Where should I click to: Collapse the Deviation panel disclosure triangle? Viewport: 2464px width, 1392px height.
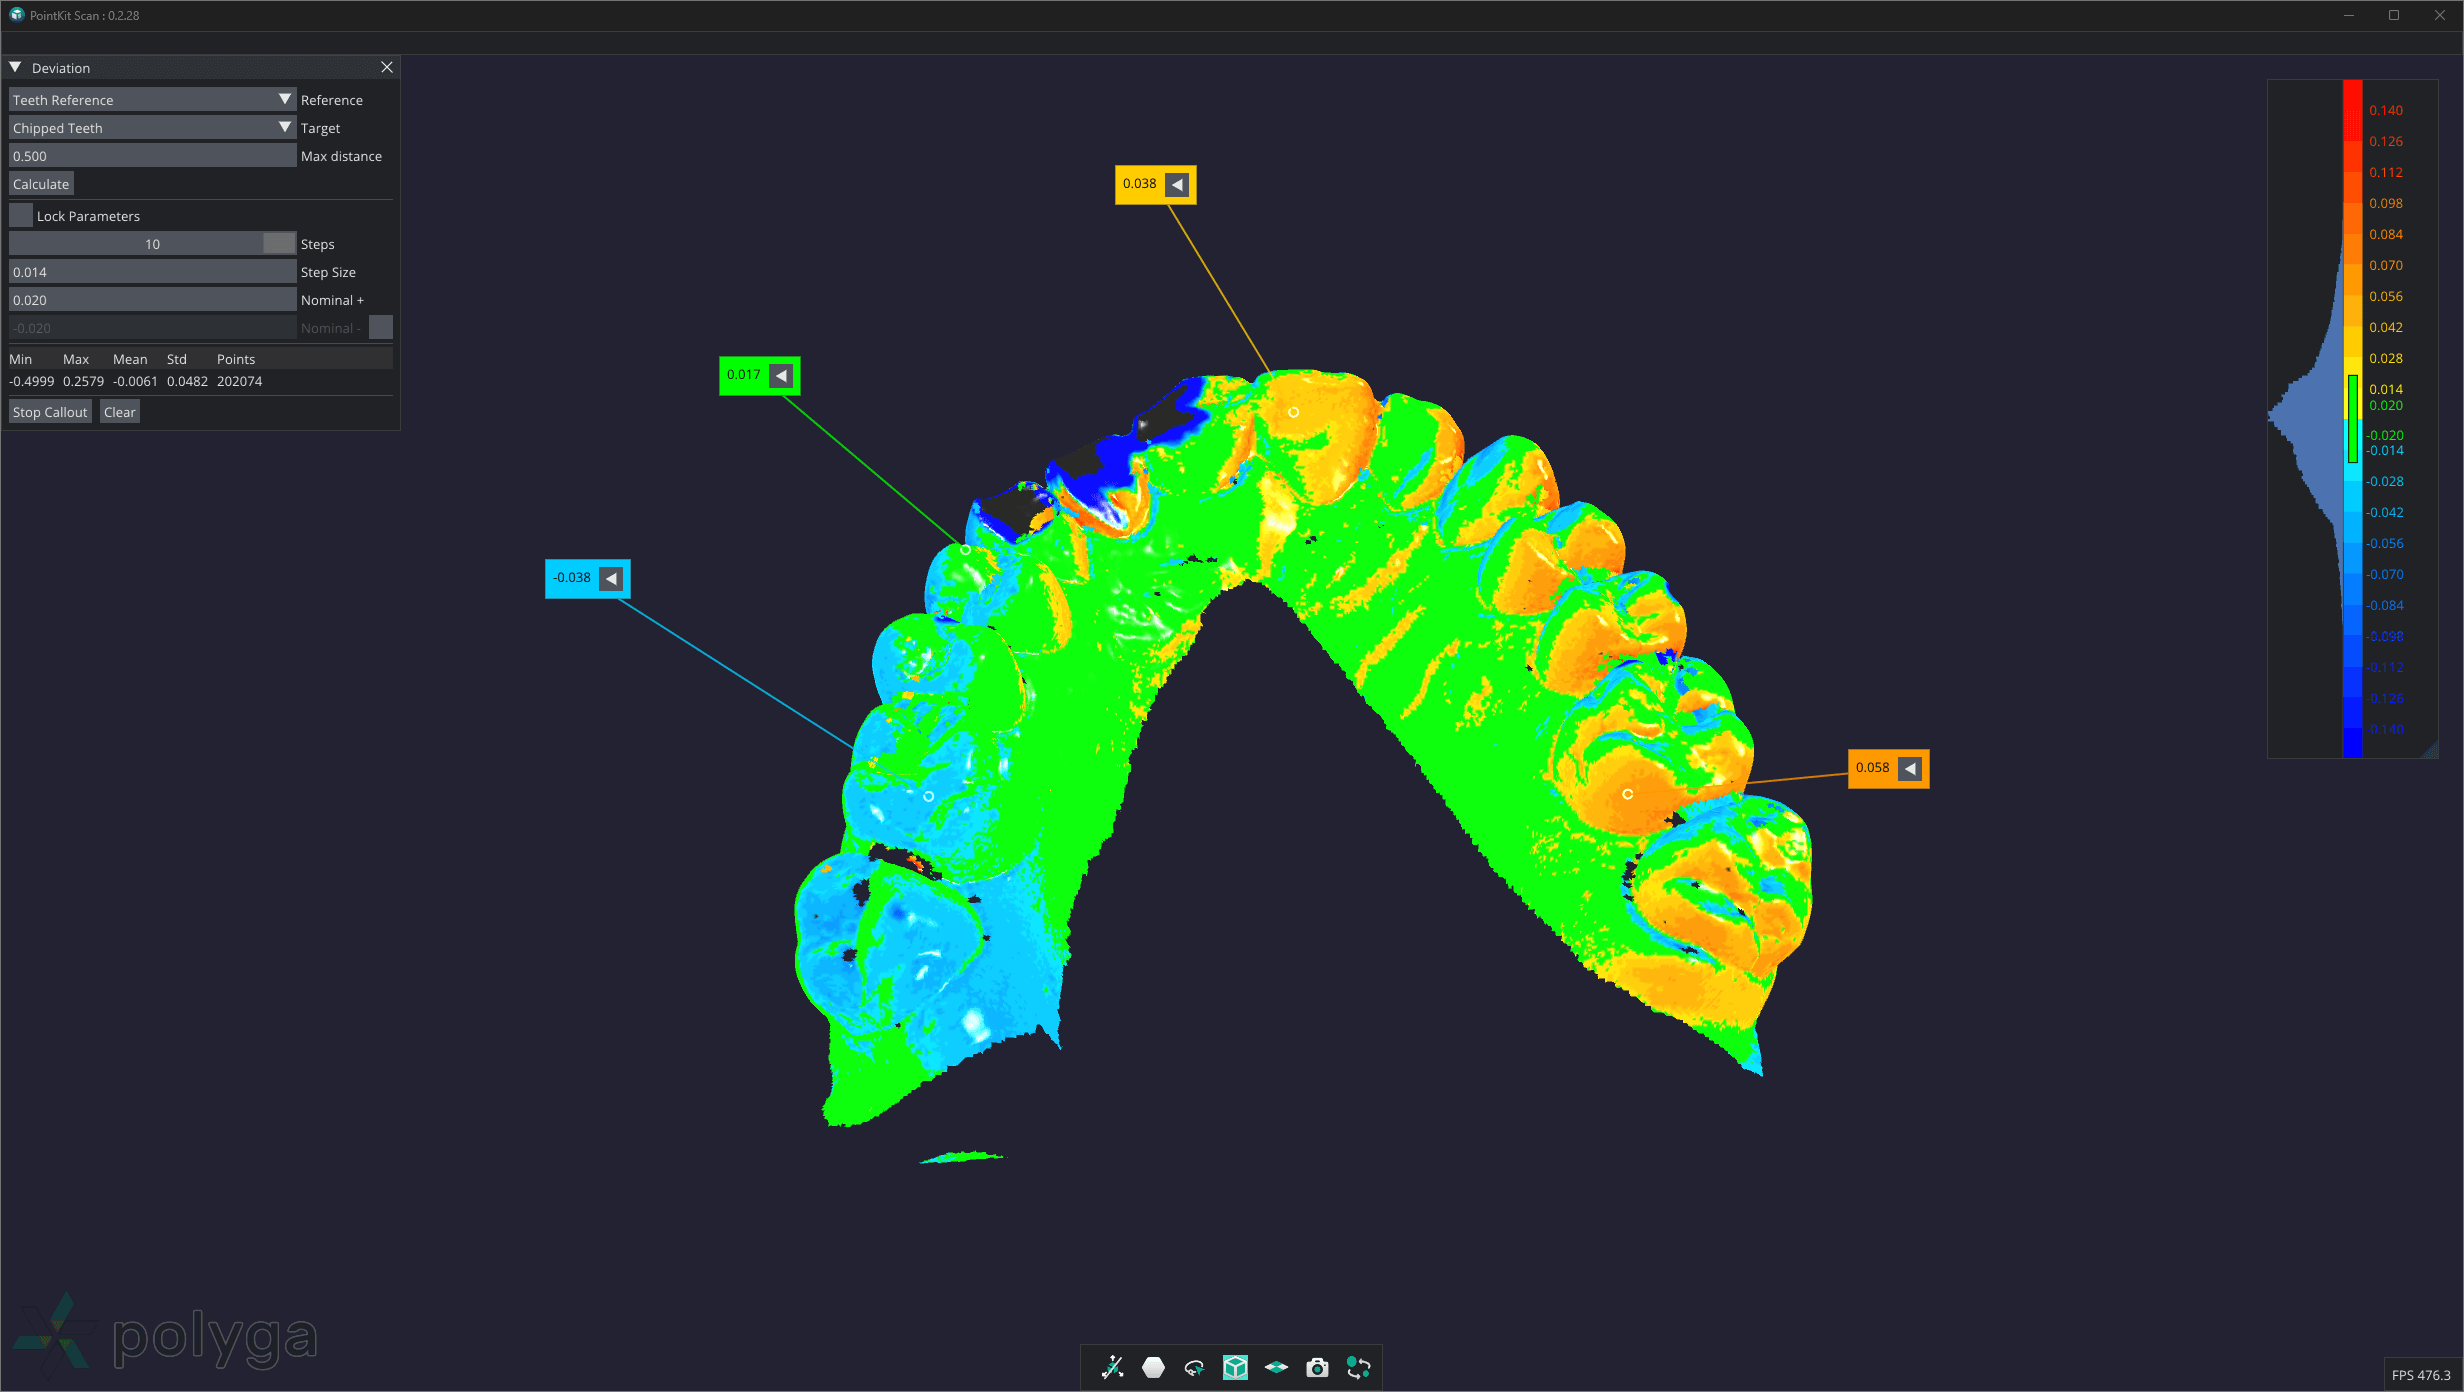[15, 67]
